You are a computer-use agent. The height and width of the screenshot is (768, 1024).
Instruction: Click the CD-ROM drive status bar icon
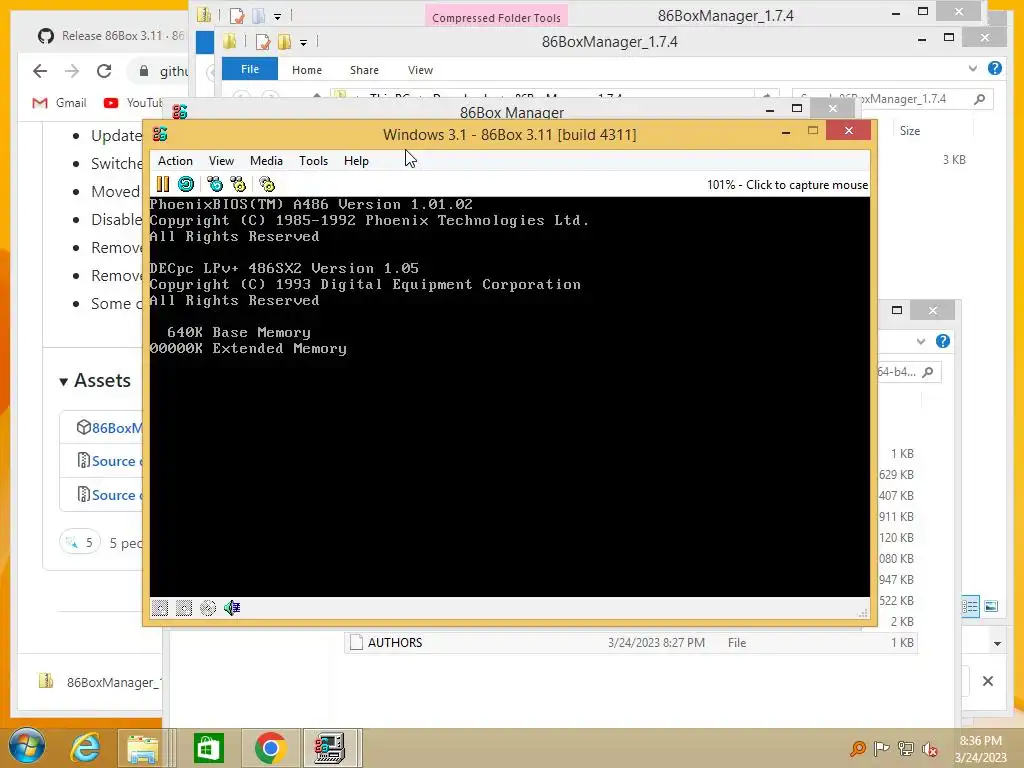tap(208, 608)
